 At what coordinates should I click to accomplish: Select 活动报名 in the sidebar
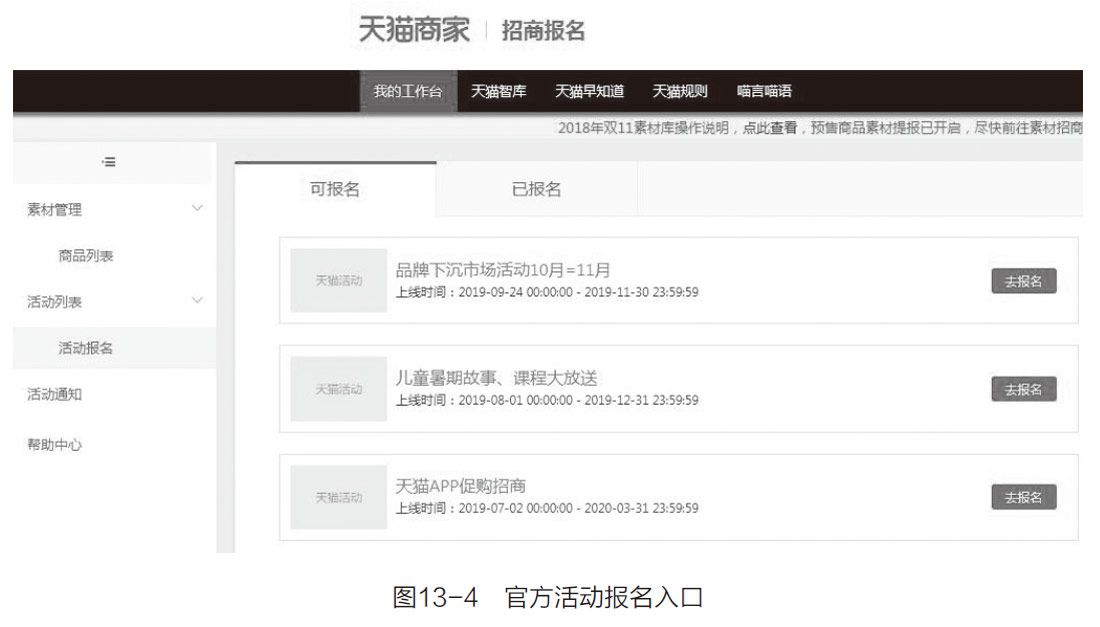pos(86,348)
